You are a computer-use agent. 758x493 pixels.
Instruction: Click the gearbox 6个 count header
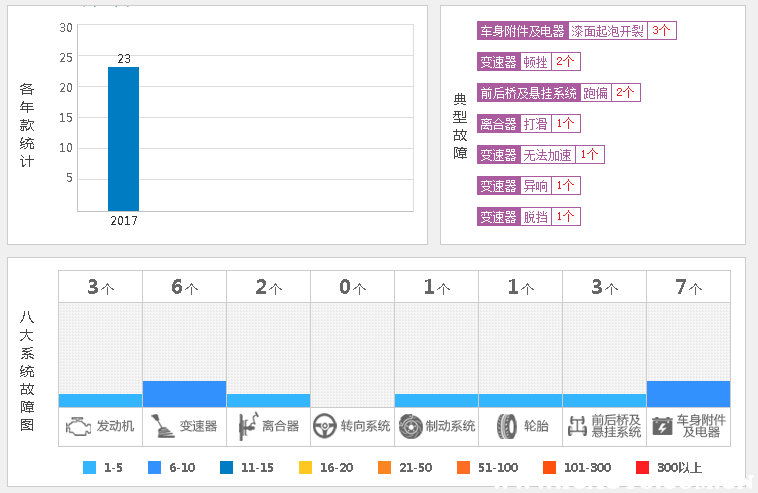(184, 287)
